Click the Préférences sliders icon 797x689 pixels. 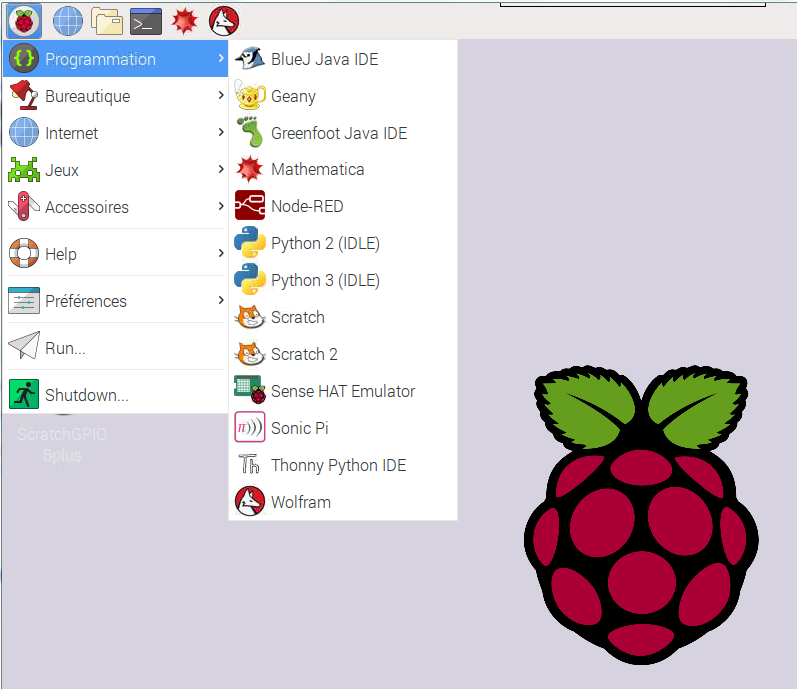coord(24,300)
